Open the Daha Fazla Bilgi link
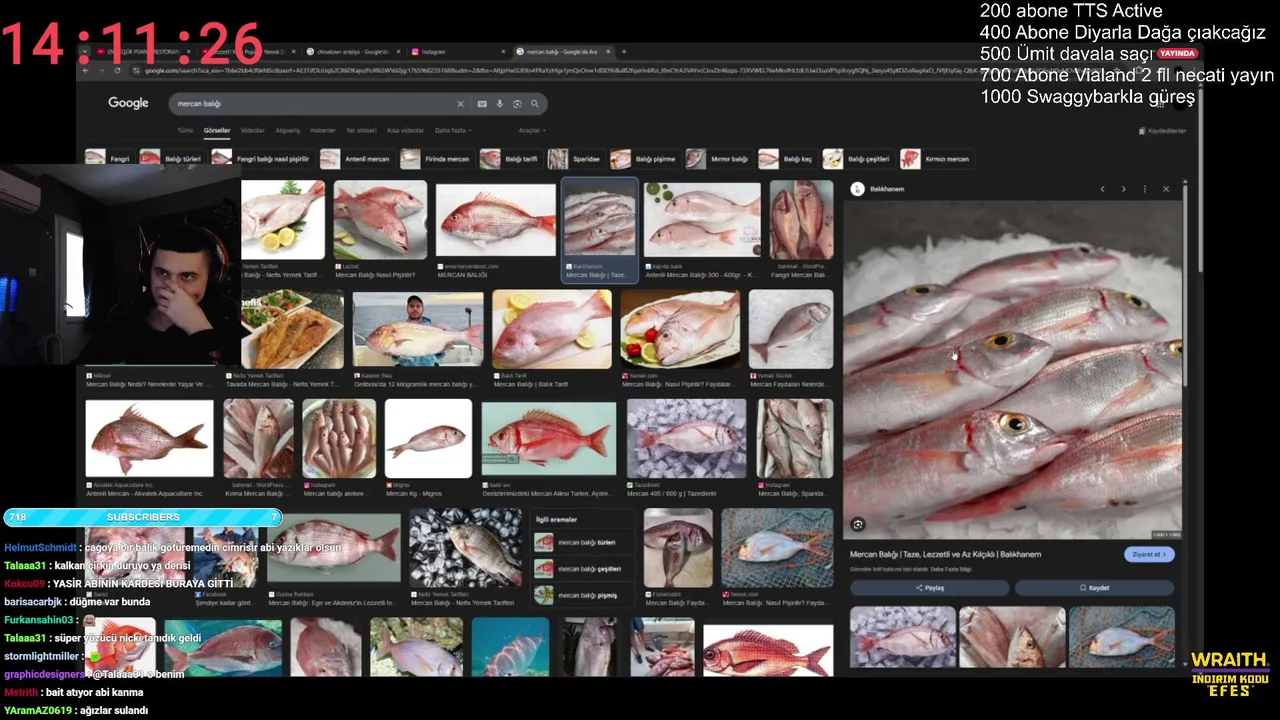 [x=952, y=569]
